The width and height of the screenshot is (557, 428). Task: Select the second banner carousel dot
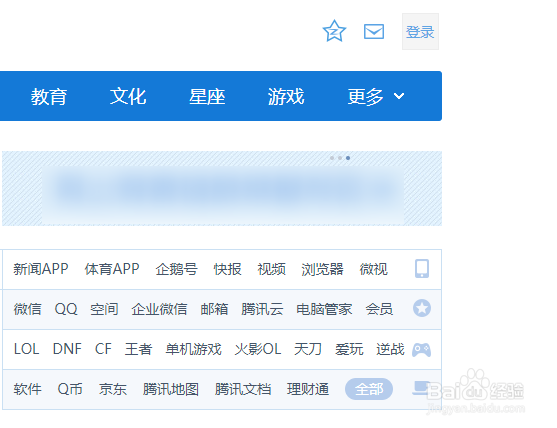(x=340, y=158)
